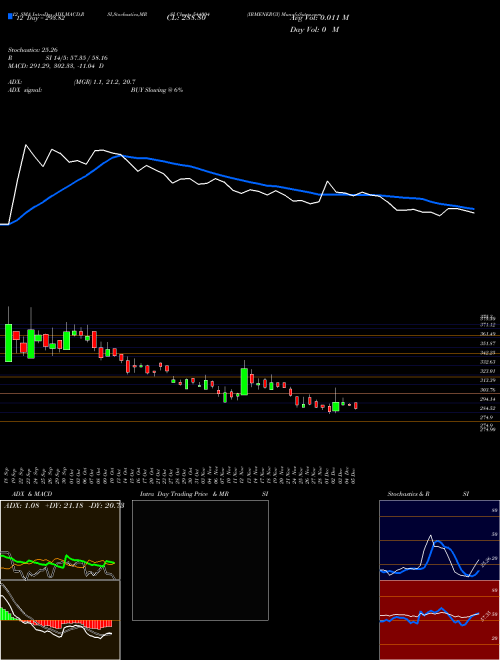500x660 pixels.
Task: Click the 351.87 price axis label
Action: pos(488,343)
